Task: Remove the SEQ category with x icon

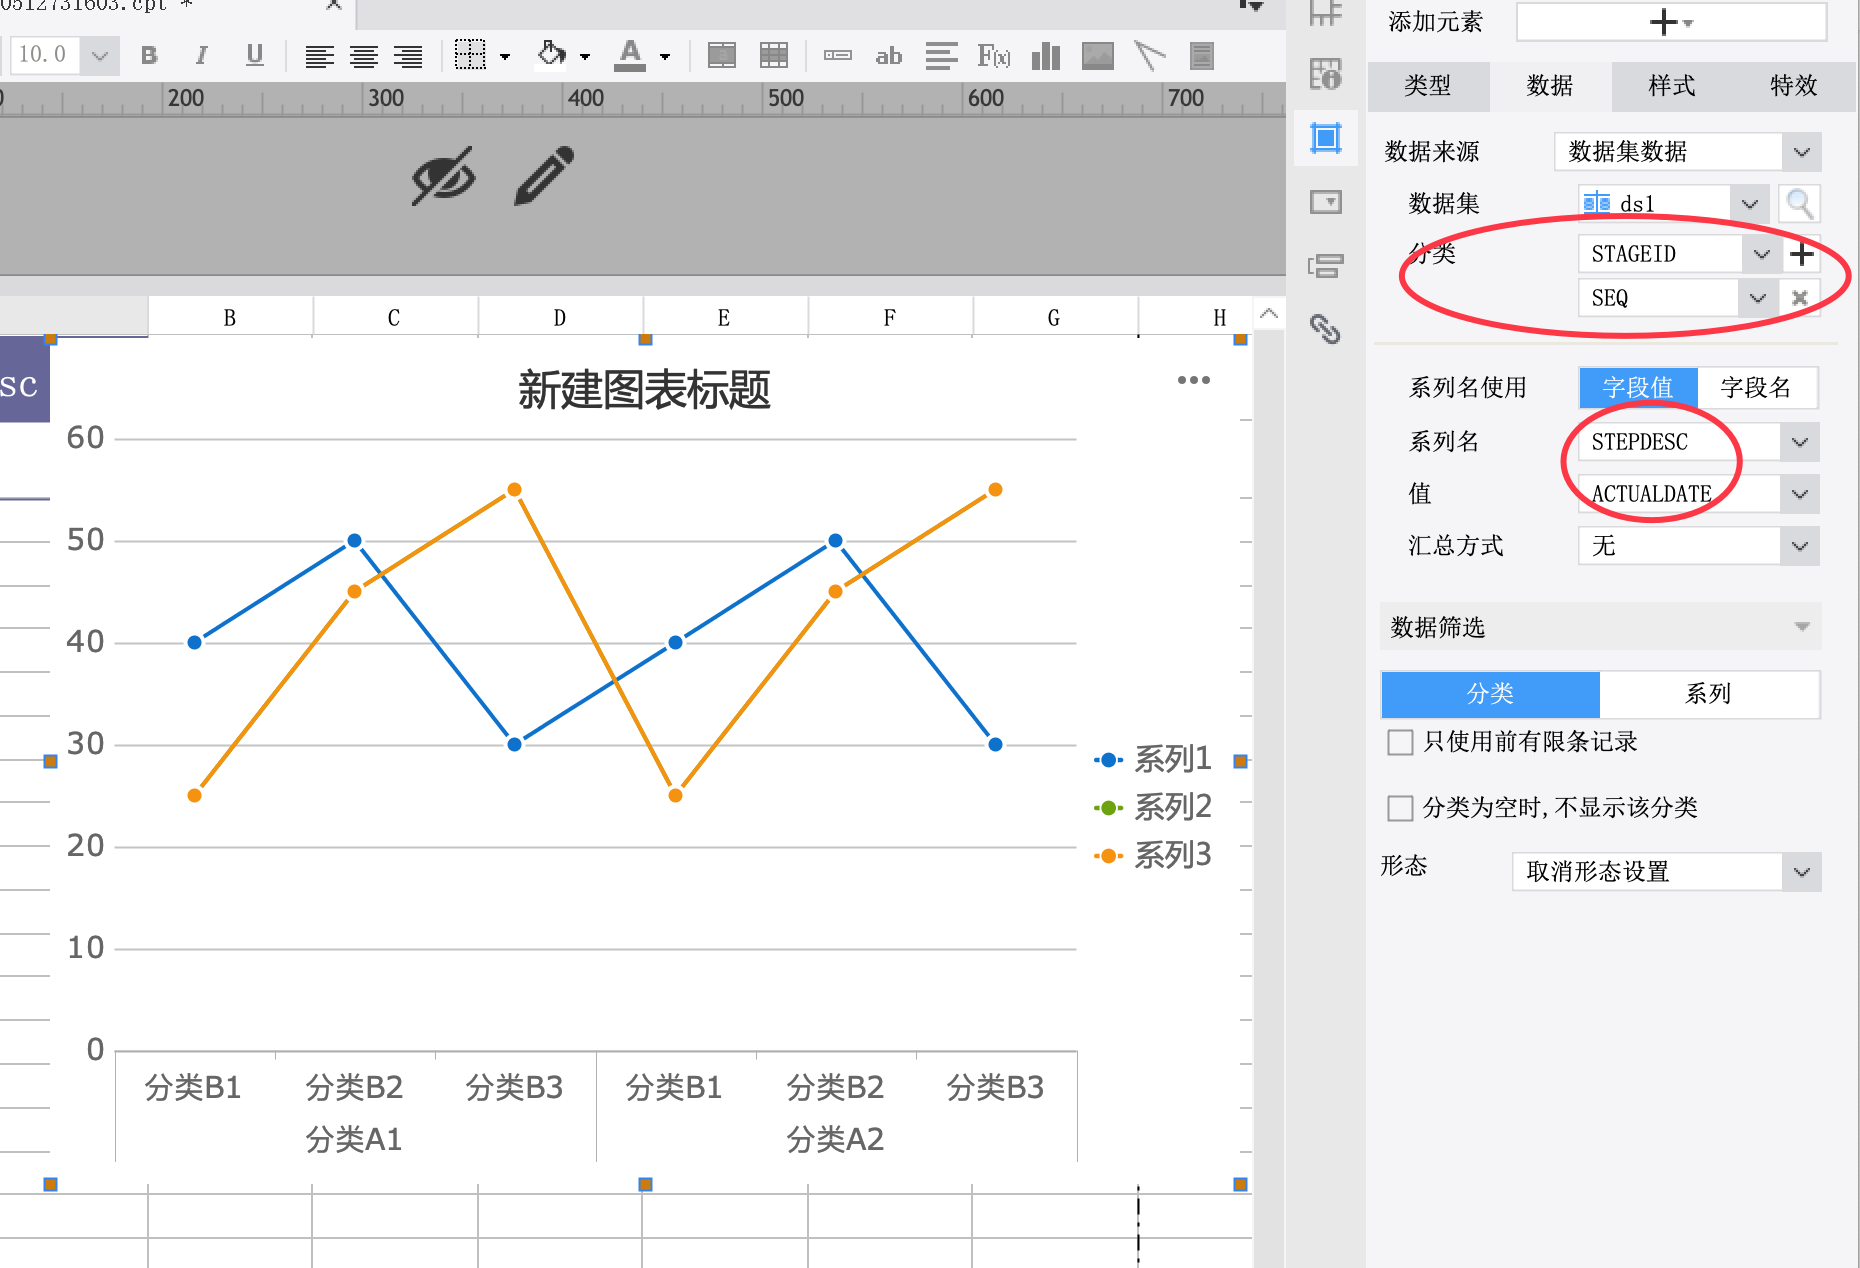Action: [x=1800, y=298]
